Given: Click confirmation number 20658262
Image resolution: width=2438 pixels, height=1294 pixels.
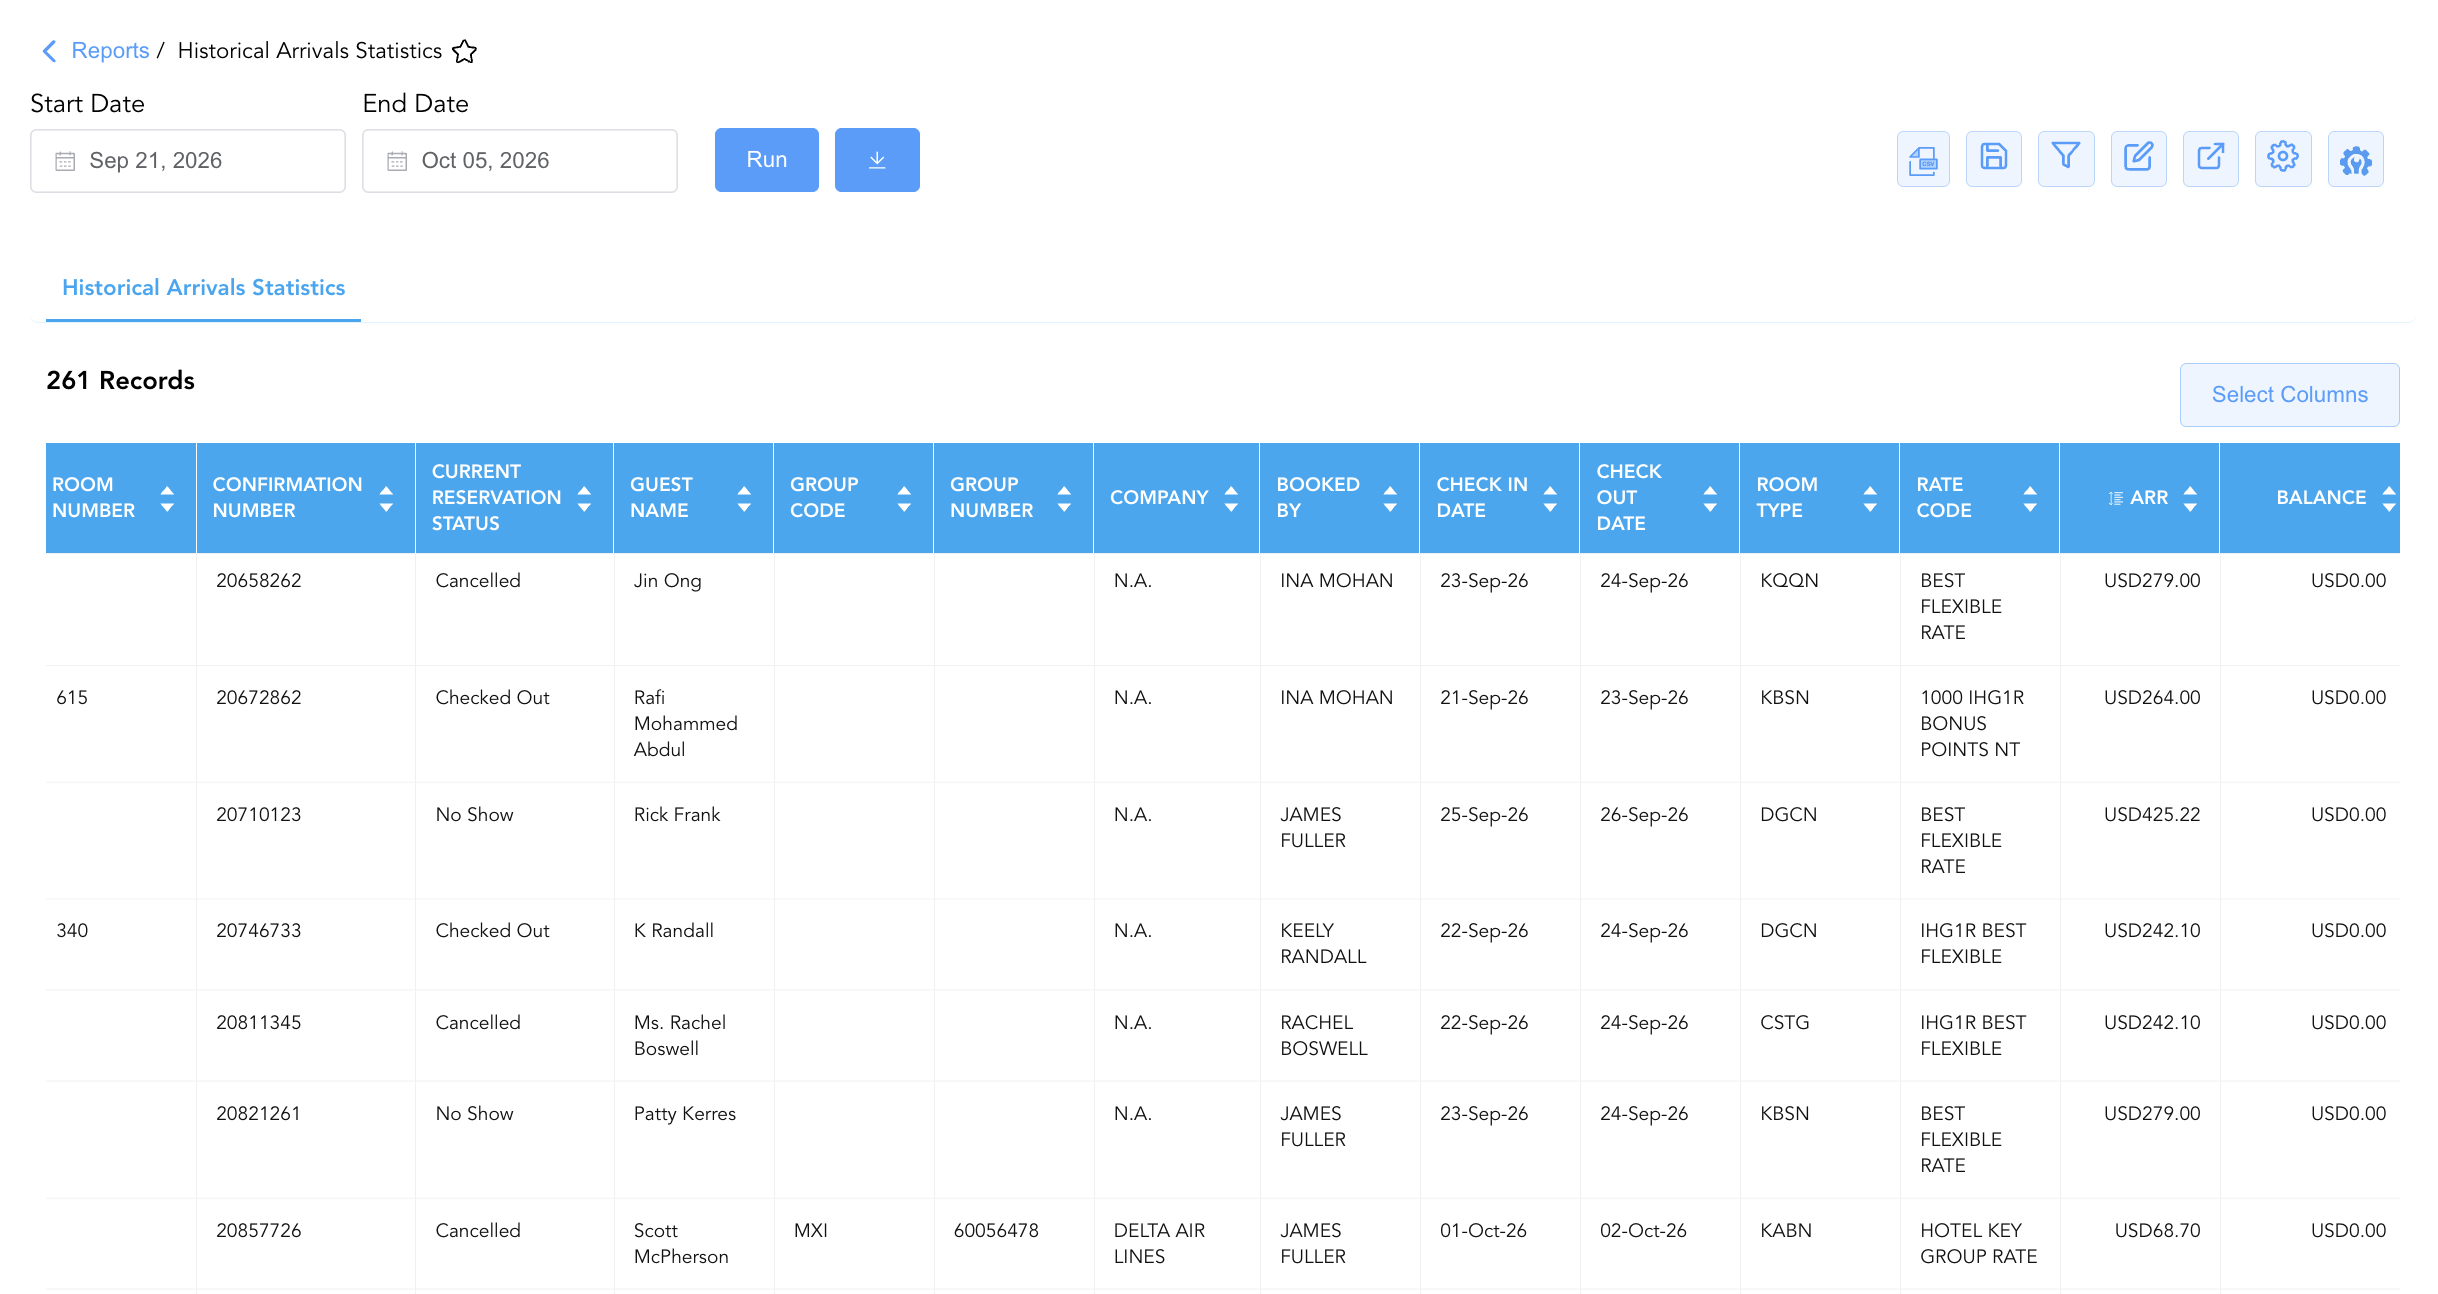Looking at the screenshot, I should [259, 581].
